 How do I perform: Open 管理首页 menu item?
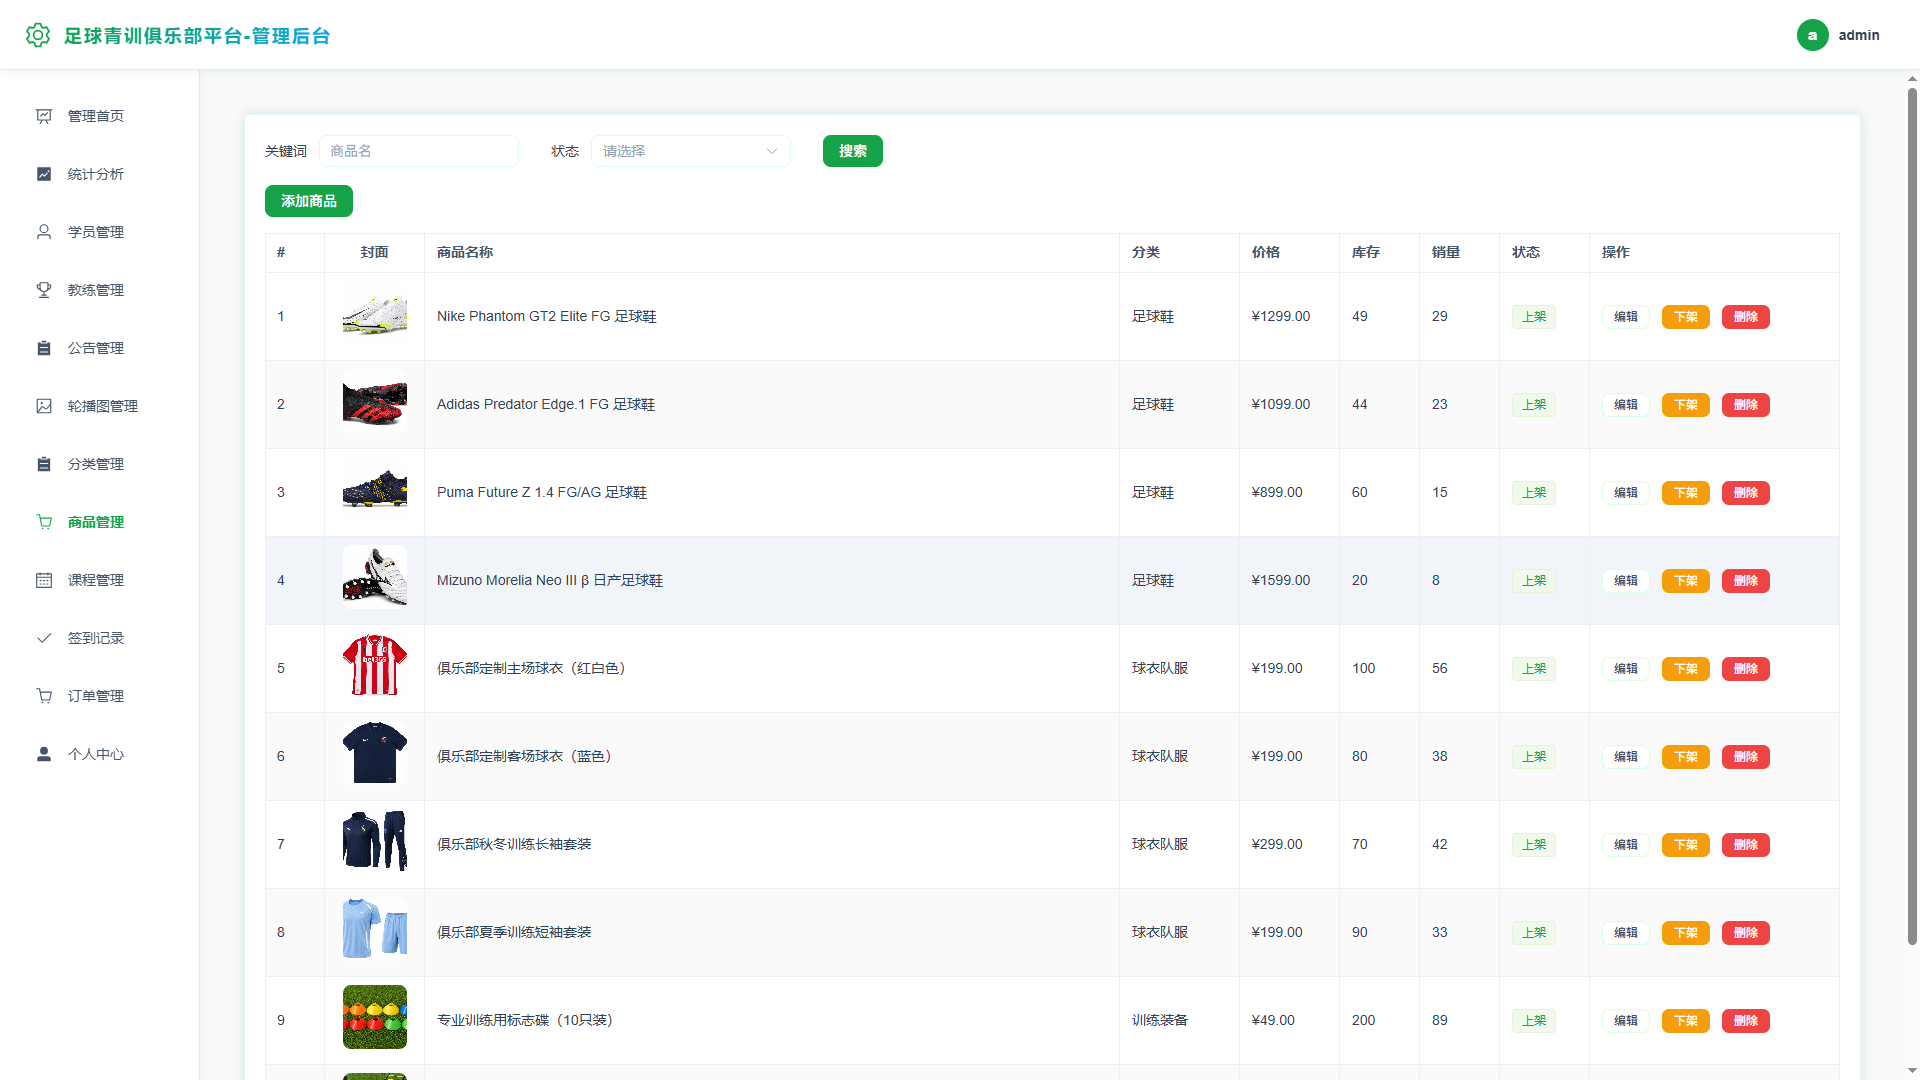[x=100, y=116]
